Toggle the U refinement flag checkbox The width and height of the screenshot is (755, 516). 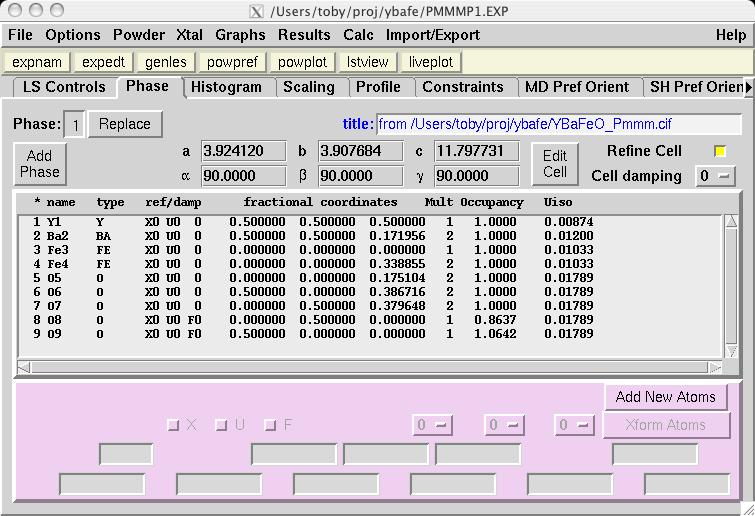[221, 425]
